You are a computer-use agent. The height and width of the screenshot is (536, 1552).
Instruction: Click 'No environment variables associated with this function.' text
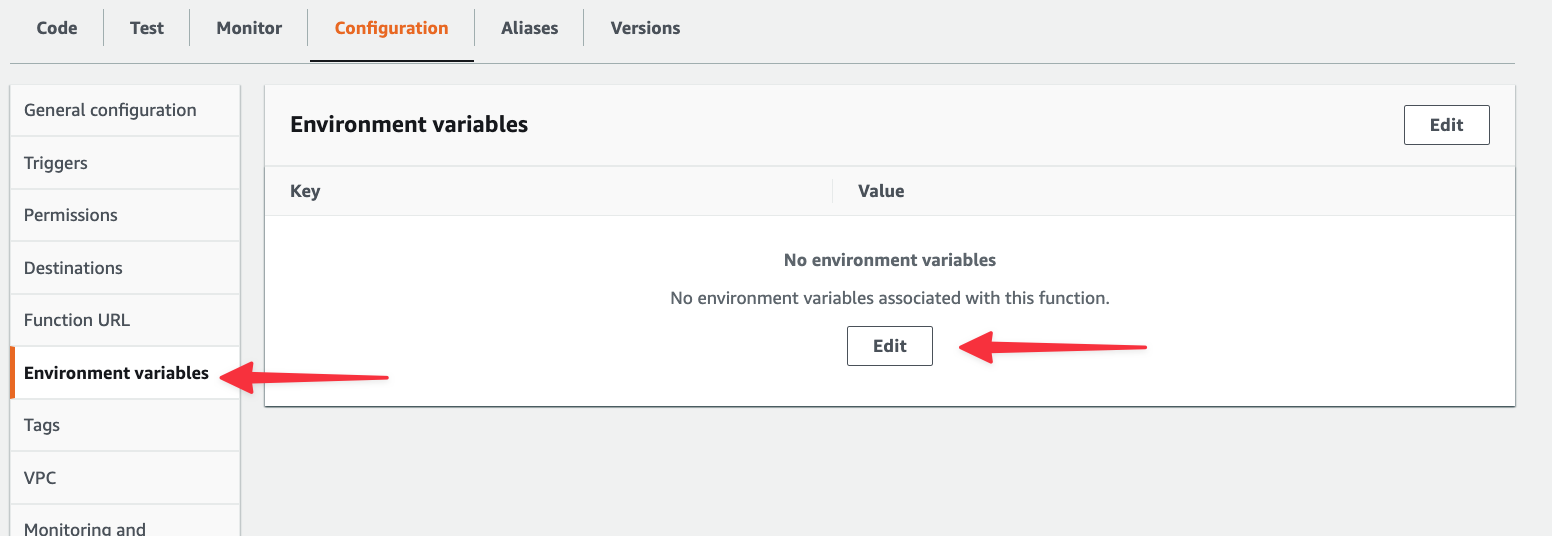click(x=890, y=298)
